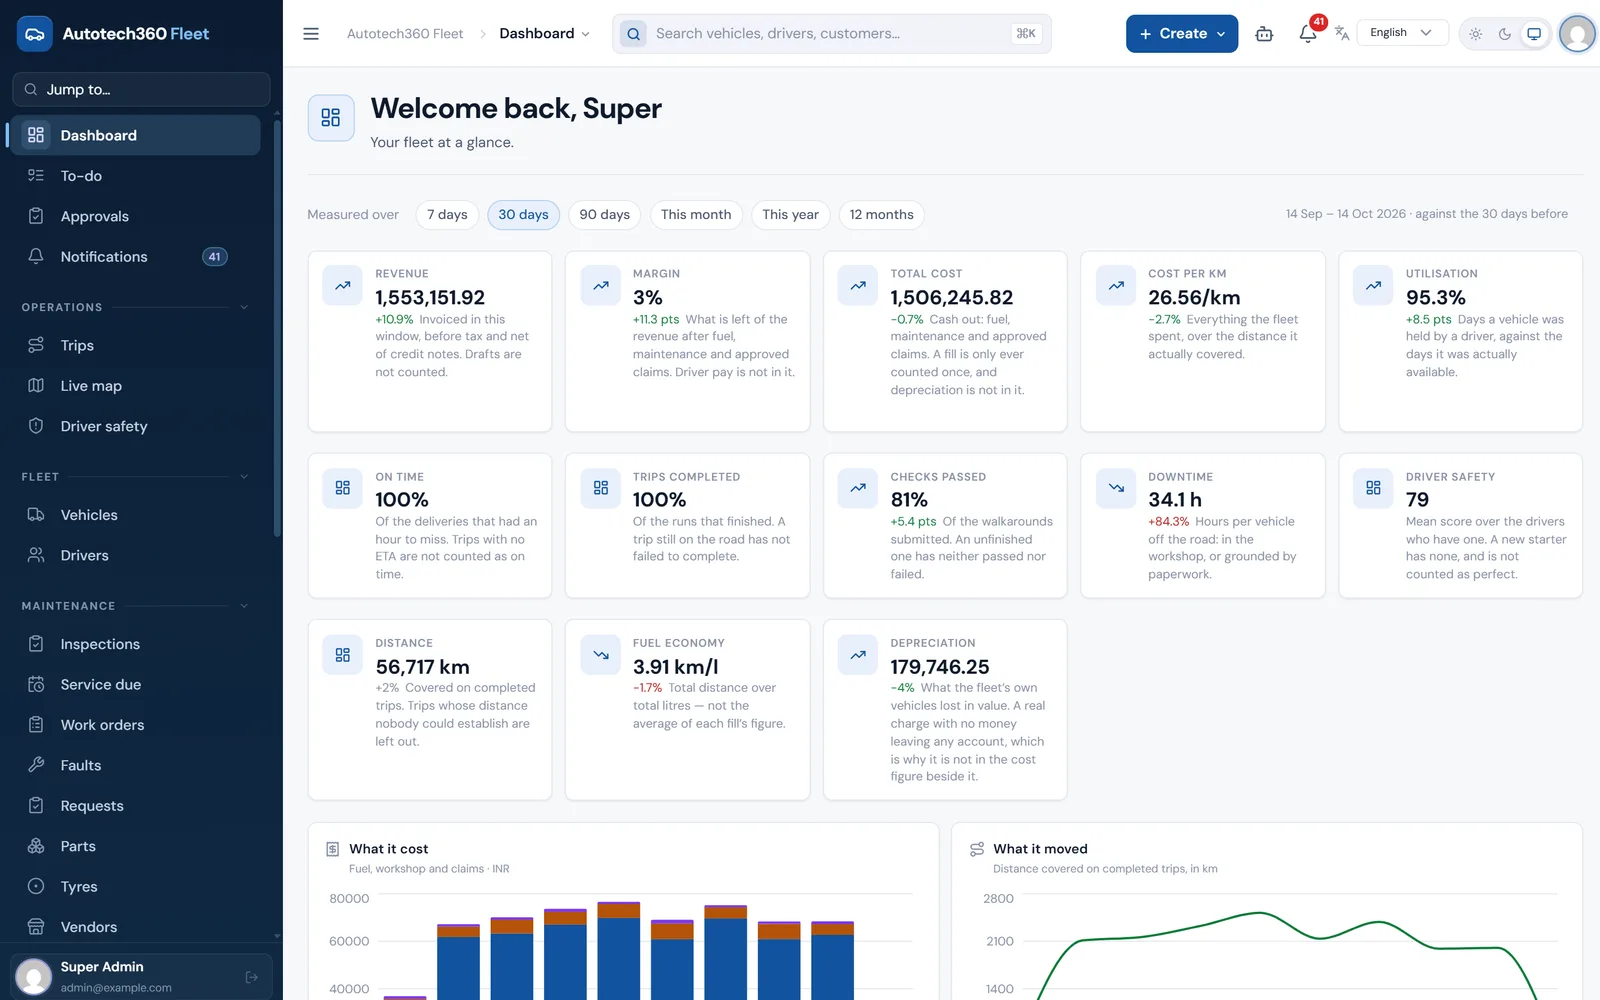The width and height of the screenshot is (1600, 1000).
Task: Click the Jump to… sidebar field
Action: click(x=141, y=89)
